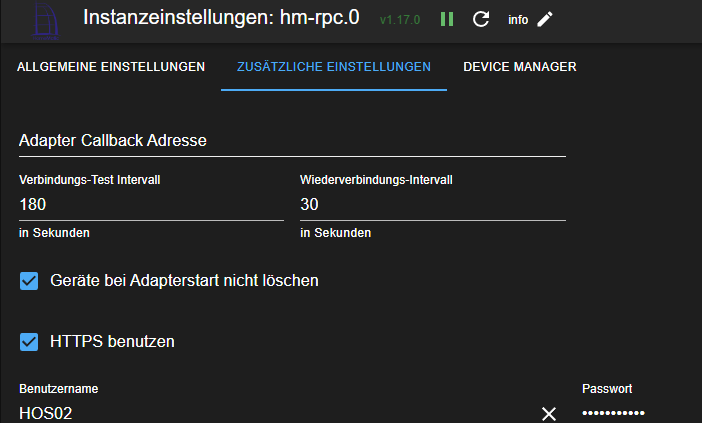Focus the Adapter Callback Adresse field
The height and width of the screenshot is (423, 702).
pyautogui.click(x=292, y=141)
